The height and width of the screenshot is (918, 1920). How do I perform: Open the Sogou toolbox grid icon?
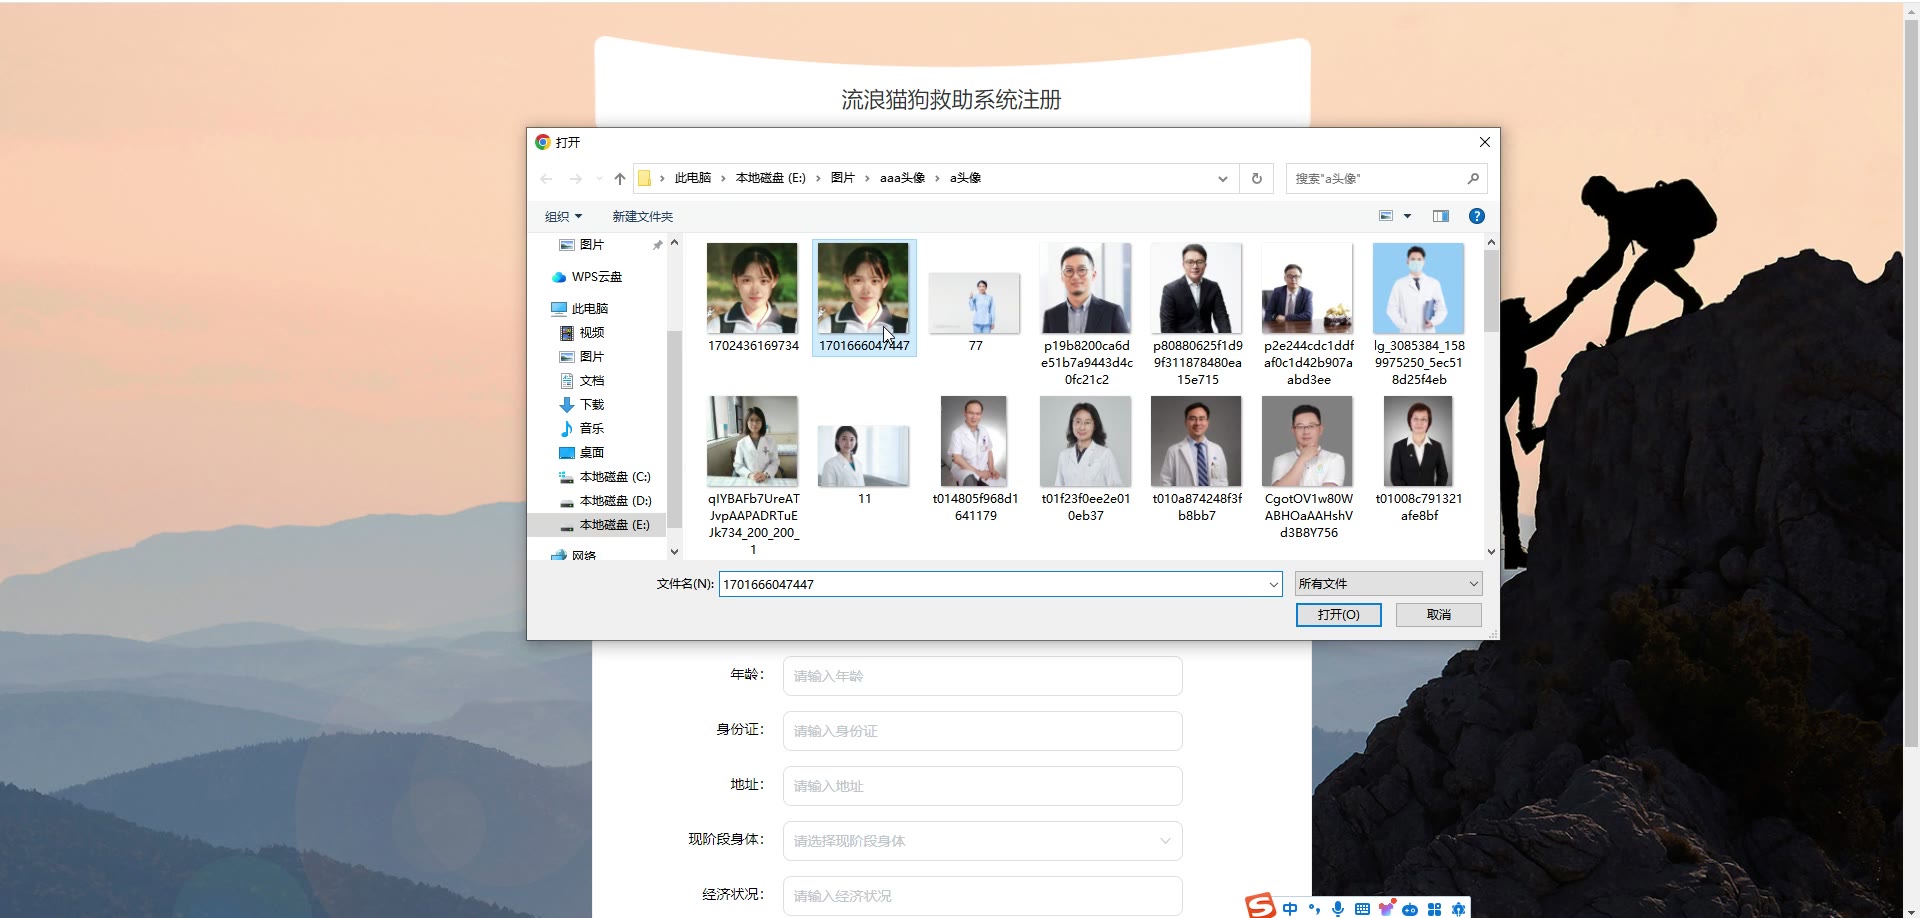coord(1434,909)
